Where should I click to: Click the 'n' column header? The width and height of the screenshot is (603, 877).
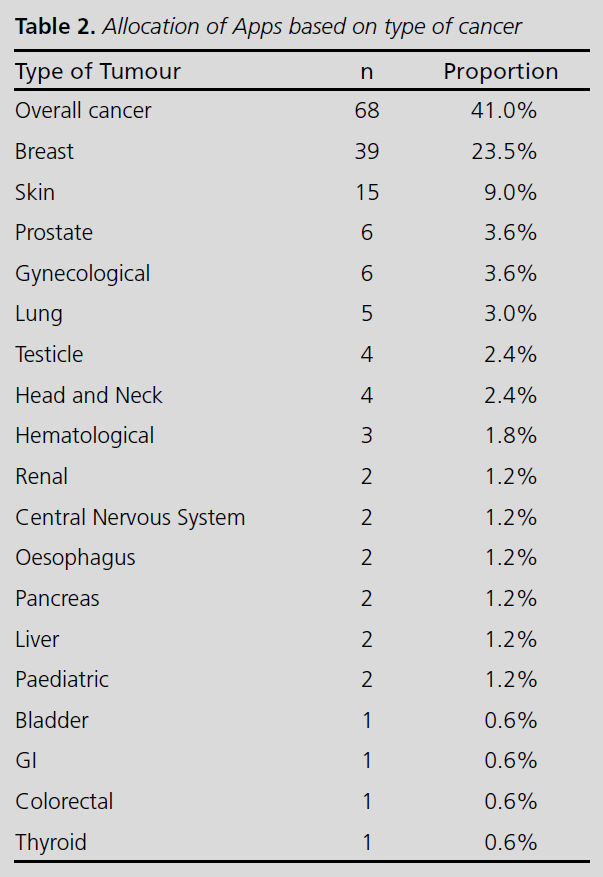click(x=367, y=72)
